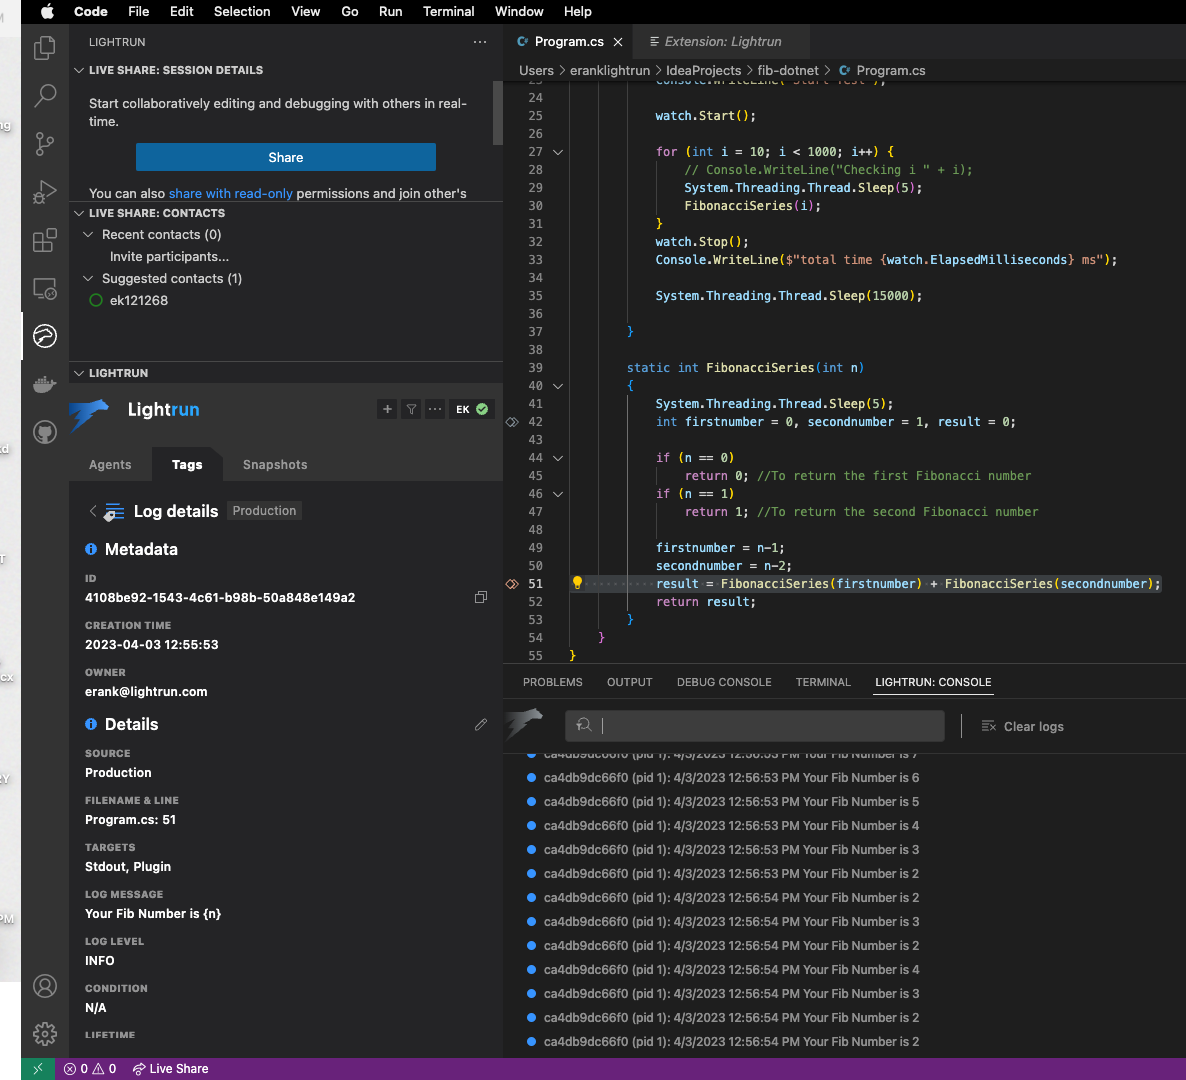Collapse the Live Share: Session Details section

pyautogui.click(x=79, y=70)
